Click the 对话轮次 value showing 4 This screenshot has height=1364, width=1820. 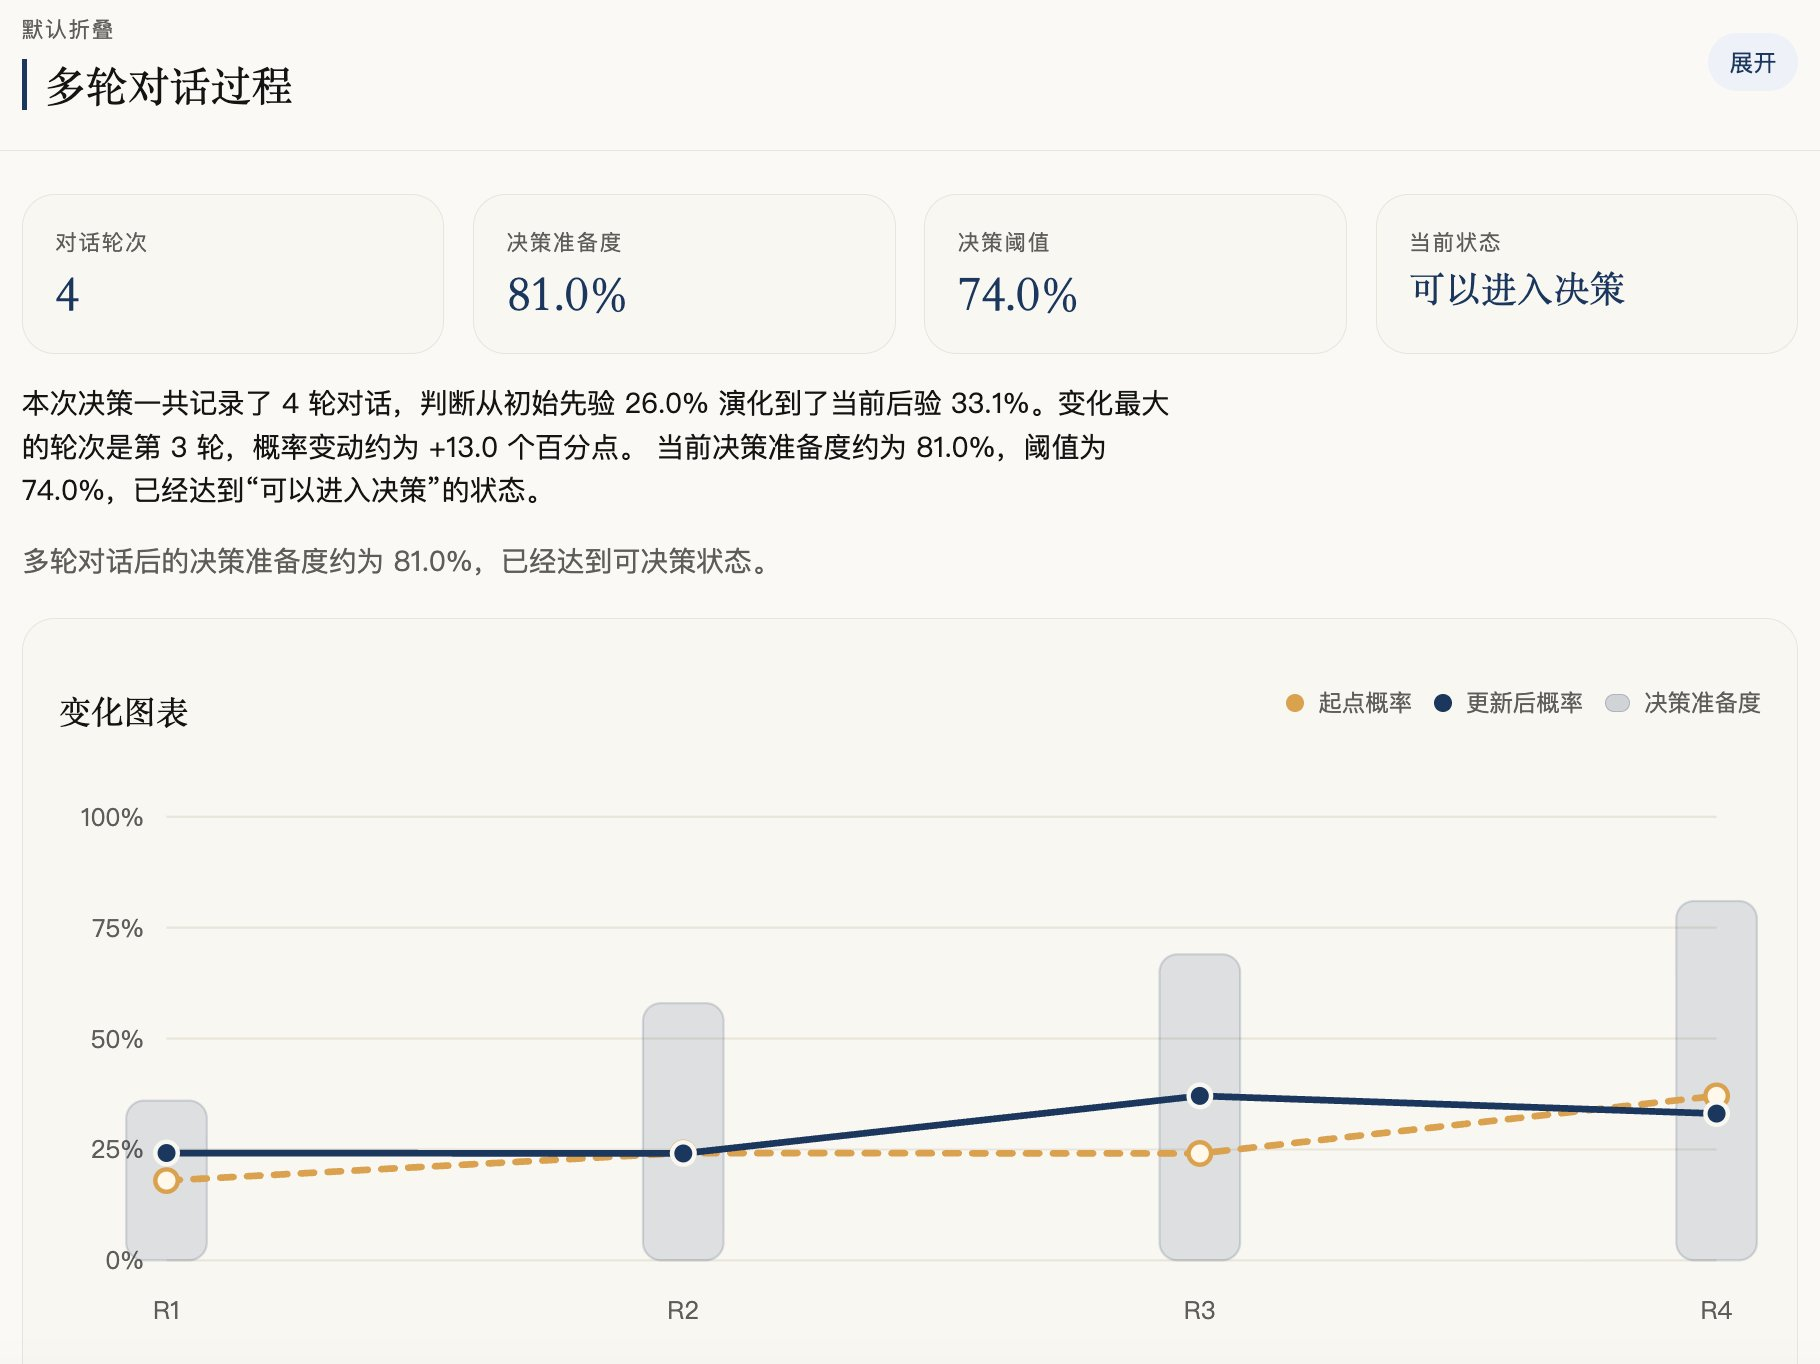[66, 297]
